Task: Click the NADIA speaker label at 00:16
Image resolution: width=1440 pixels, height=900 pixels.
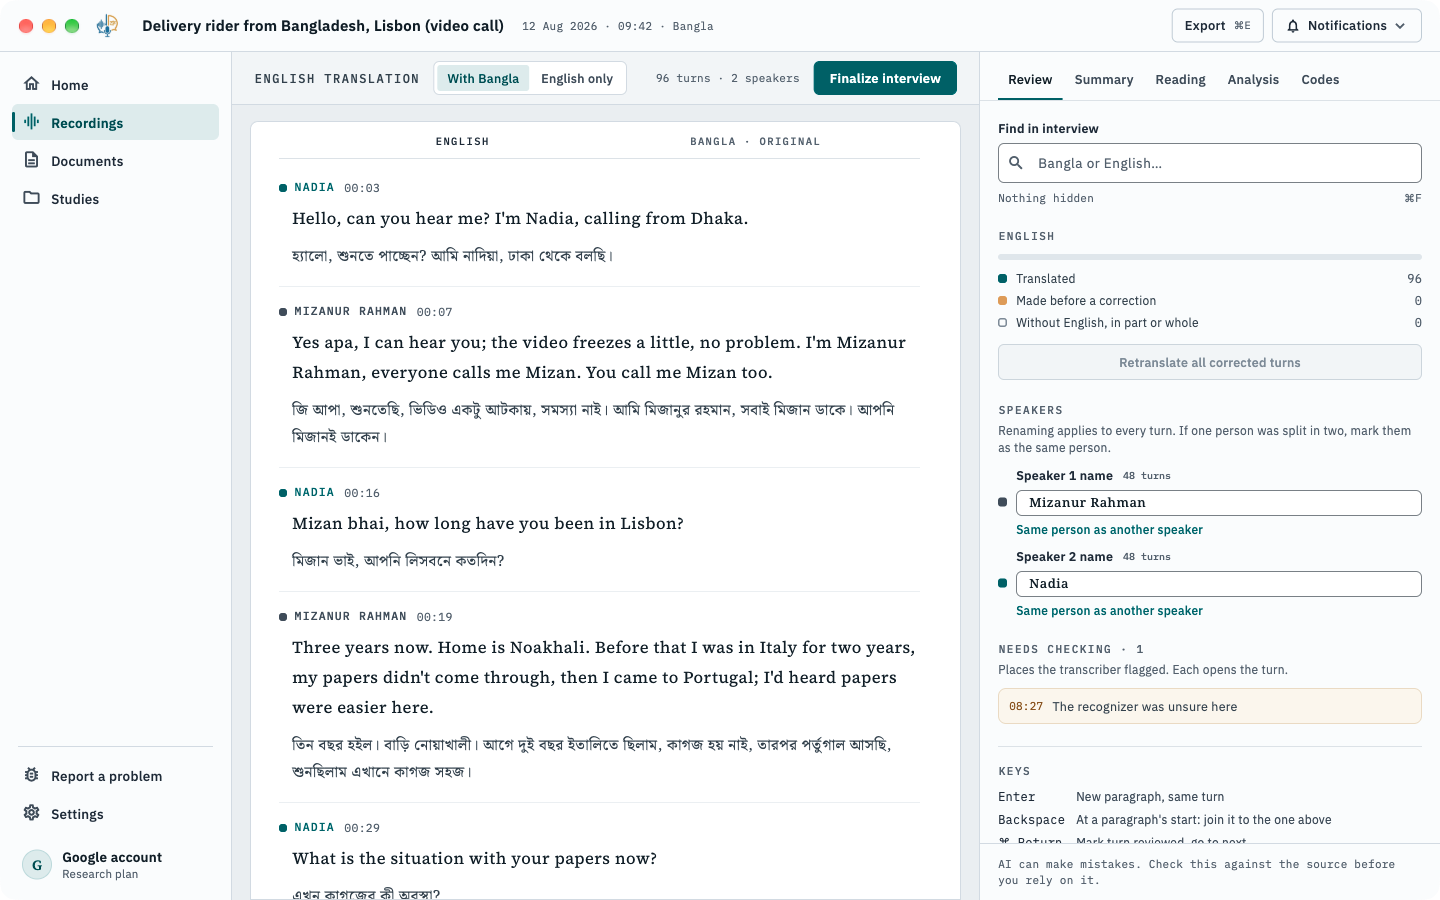Action: click(x=315, y=493)
